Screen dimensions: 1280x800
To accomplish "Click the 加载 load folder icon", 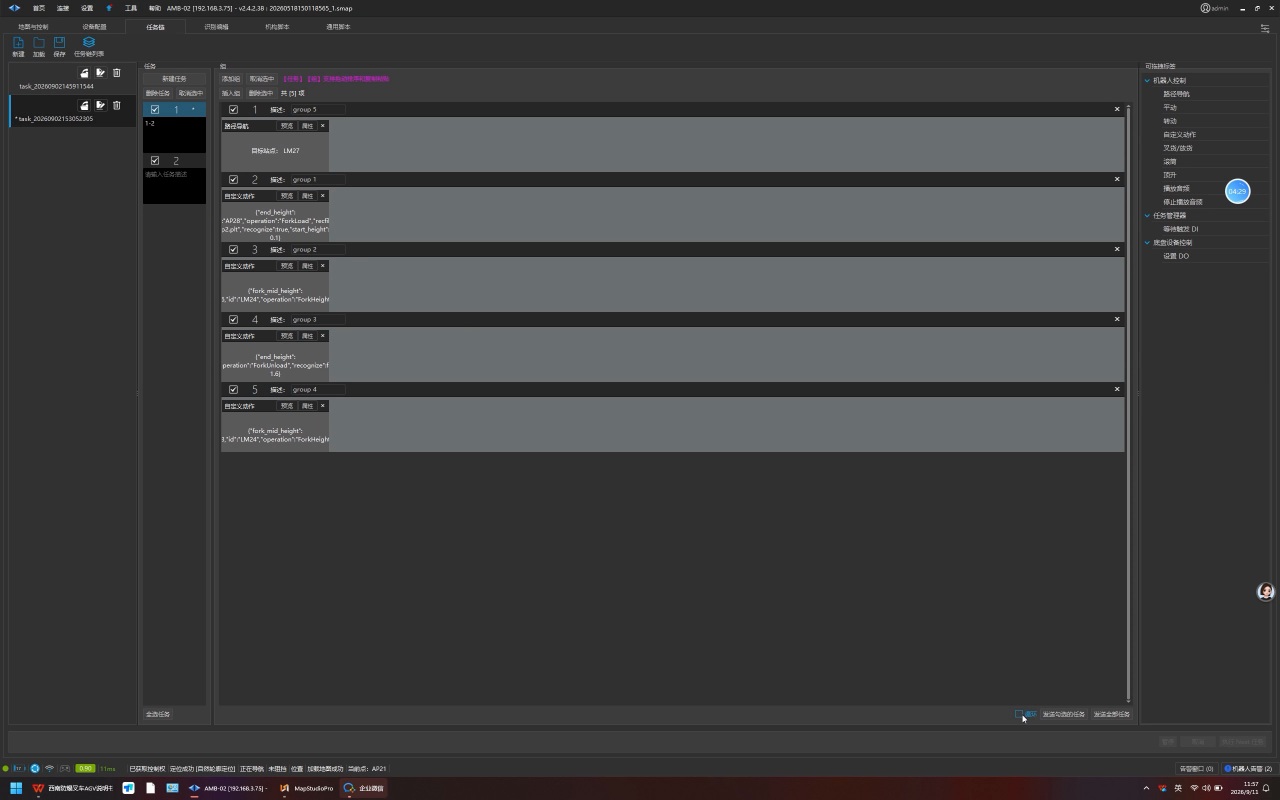I will click(39, 43).
